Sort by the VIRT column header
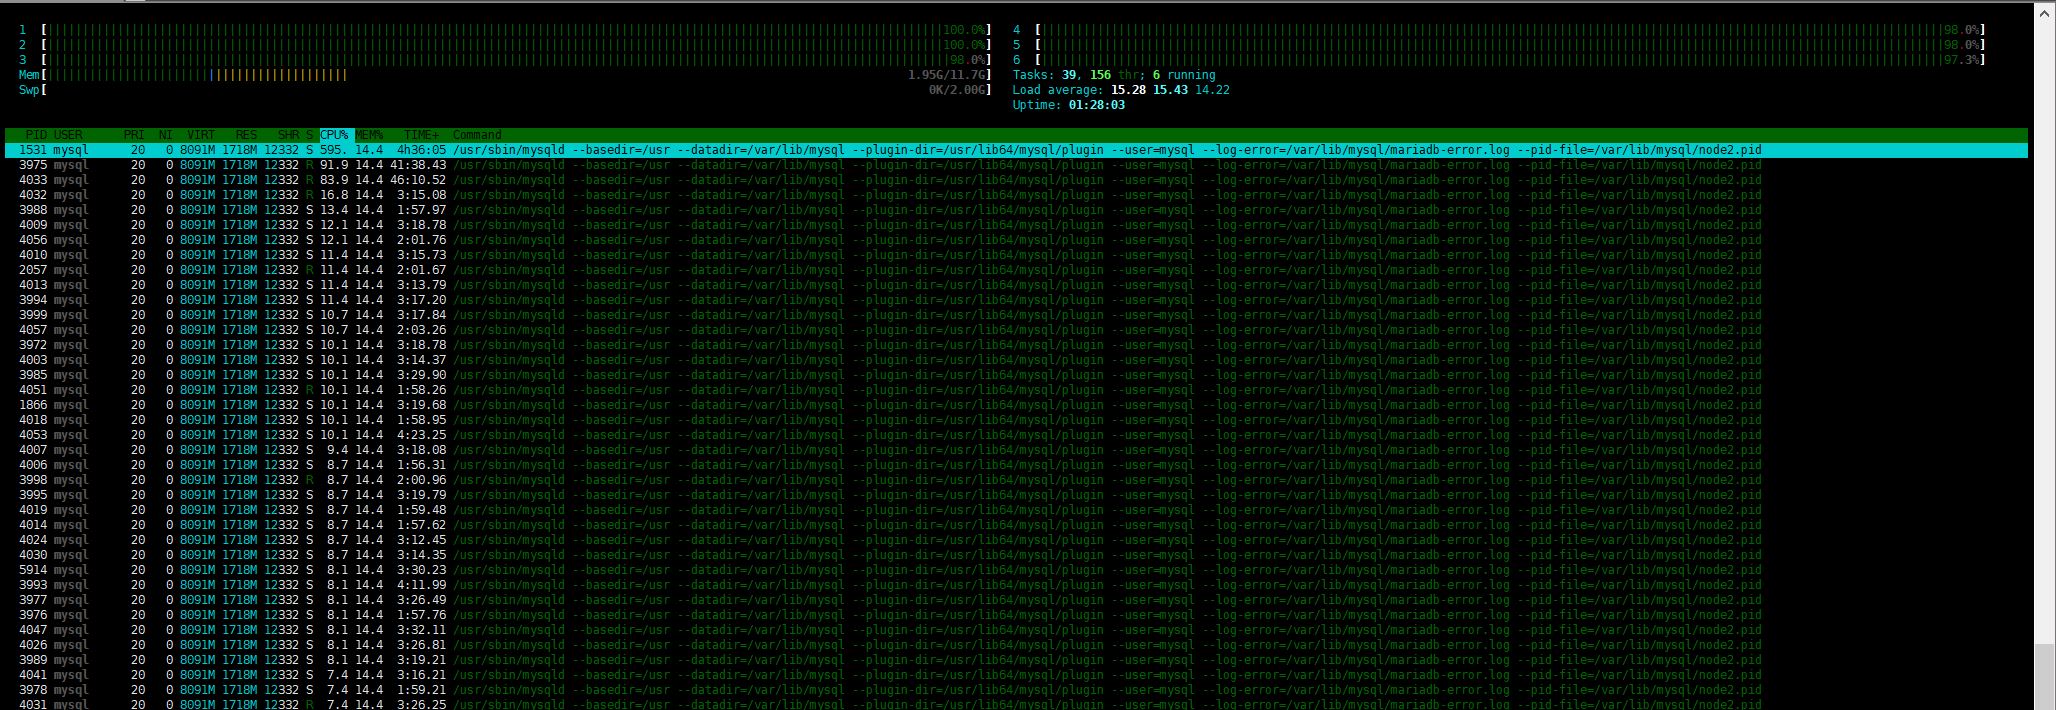The height and width of the screenshot is (710, 2056). coord(200,135)
